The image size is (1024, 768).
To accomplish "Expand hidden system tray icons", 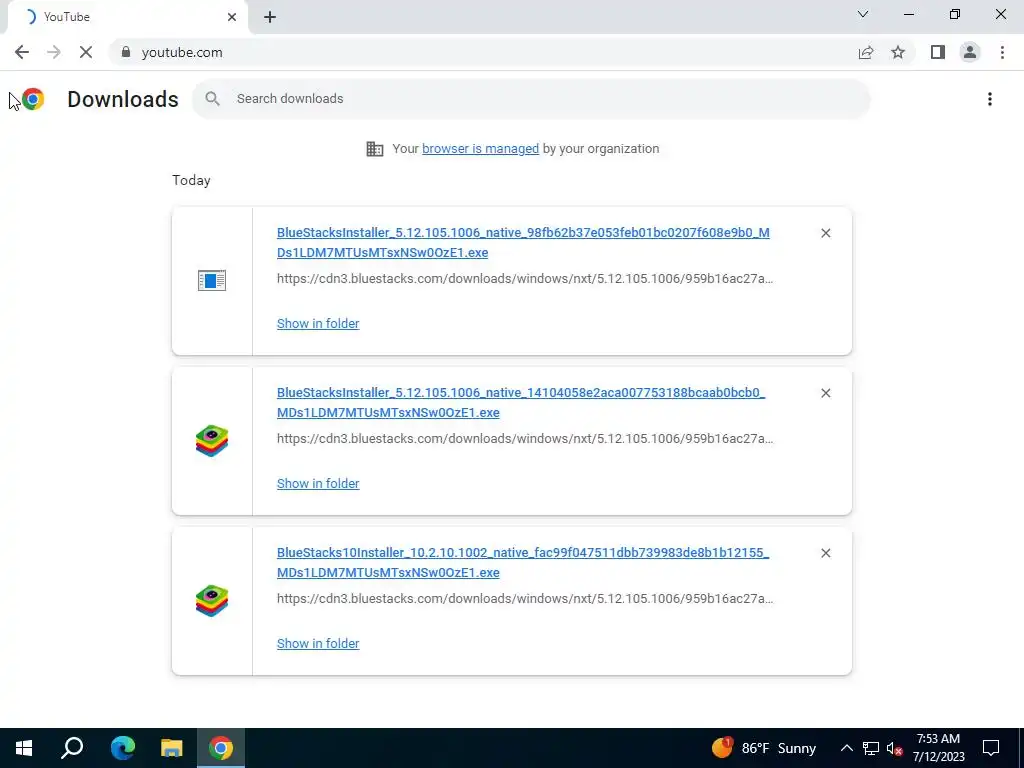I will tap(846, 748).
